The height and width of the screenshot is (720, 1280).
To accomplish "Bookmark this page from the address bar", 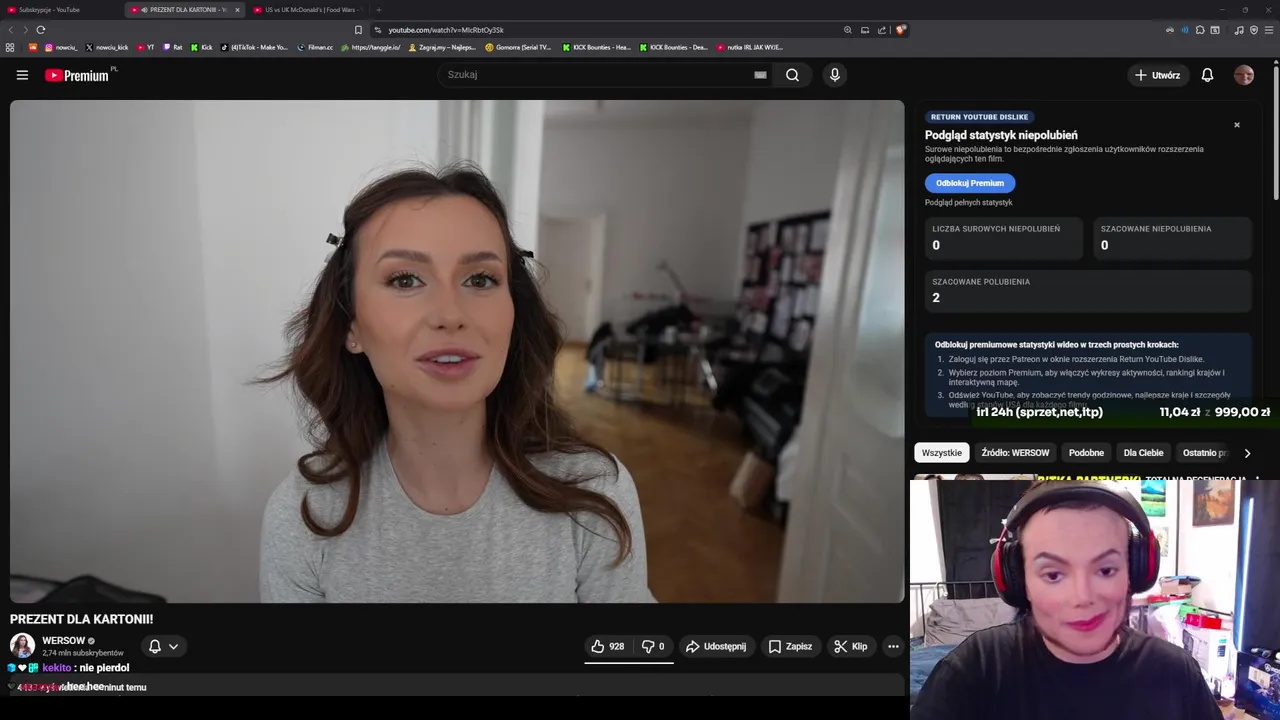I will (x=358, y=30).
